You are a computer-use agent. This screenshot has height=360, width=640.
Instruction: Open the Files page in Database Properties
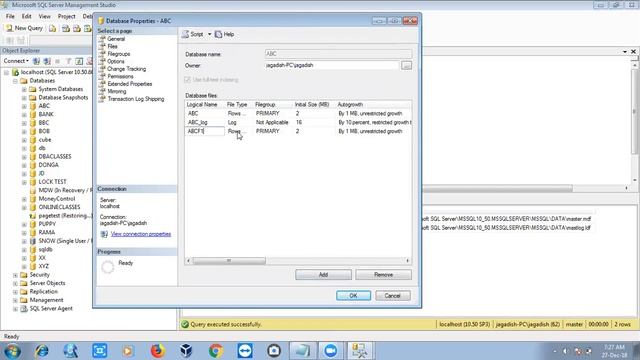(x=112, y=46)
